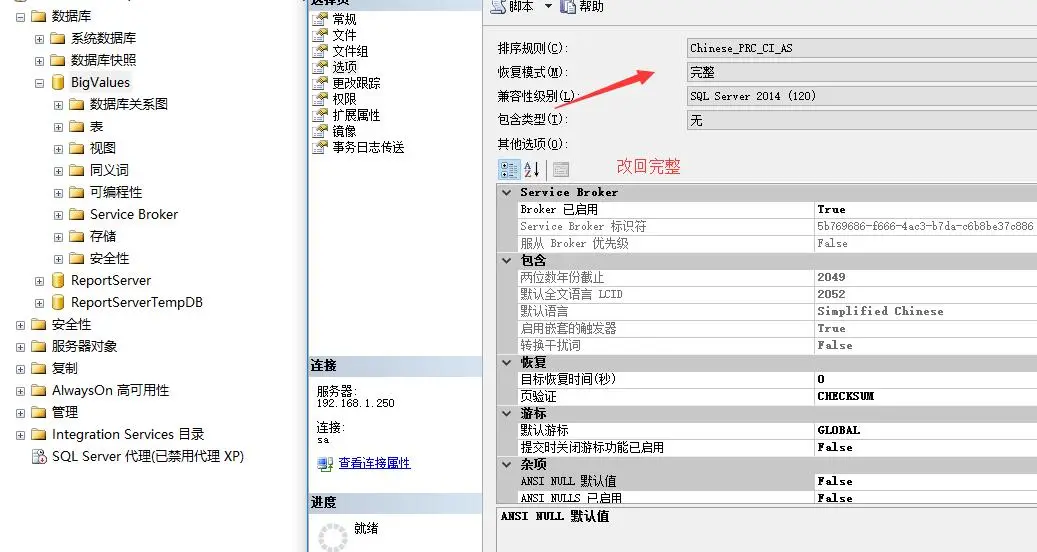The height and width of the screenshot is (552, 1037).
Task: Select the 服务器对象 tree item
Action: [x=84, y=346]
